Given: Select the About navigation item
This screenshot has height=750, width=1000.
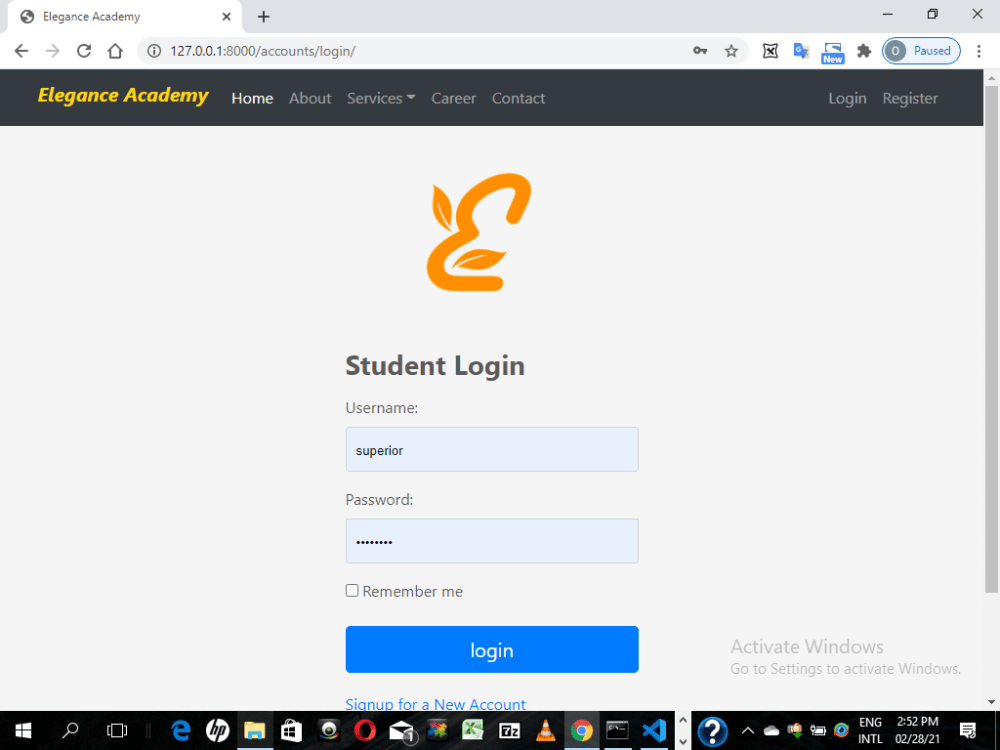Looking at the screenshot, I should (x=310, y=98).
